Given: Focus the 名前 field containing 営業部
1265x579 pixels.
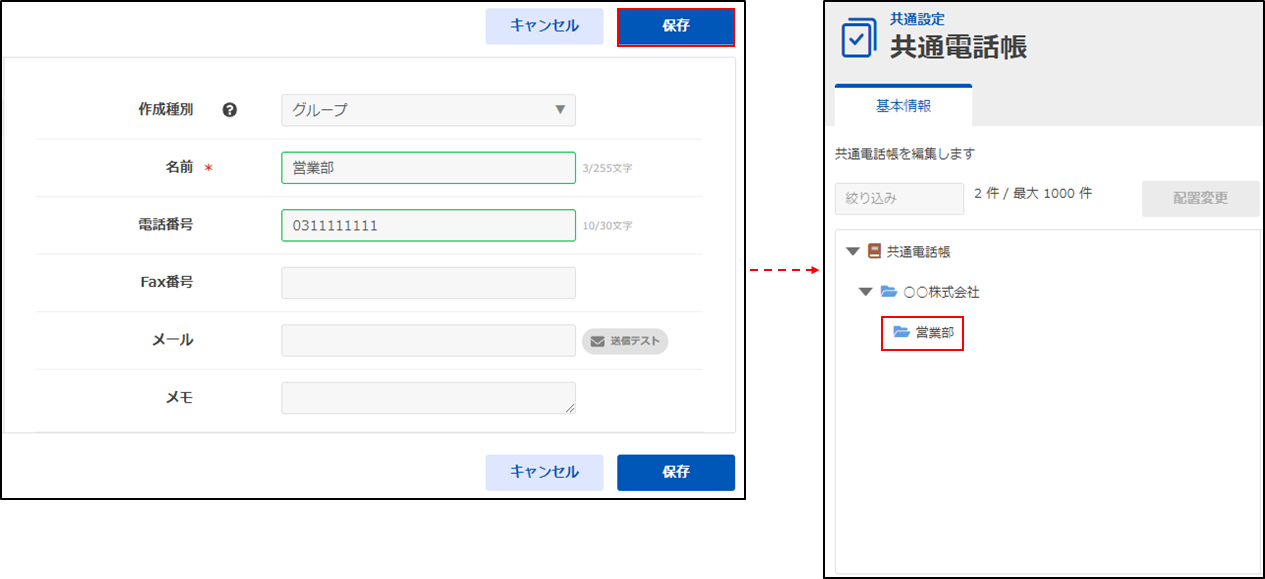Looking at the screenshot, I should pyautogui.click(x=428, y=168).
